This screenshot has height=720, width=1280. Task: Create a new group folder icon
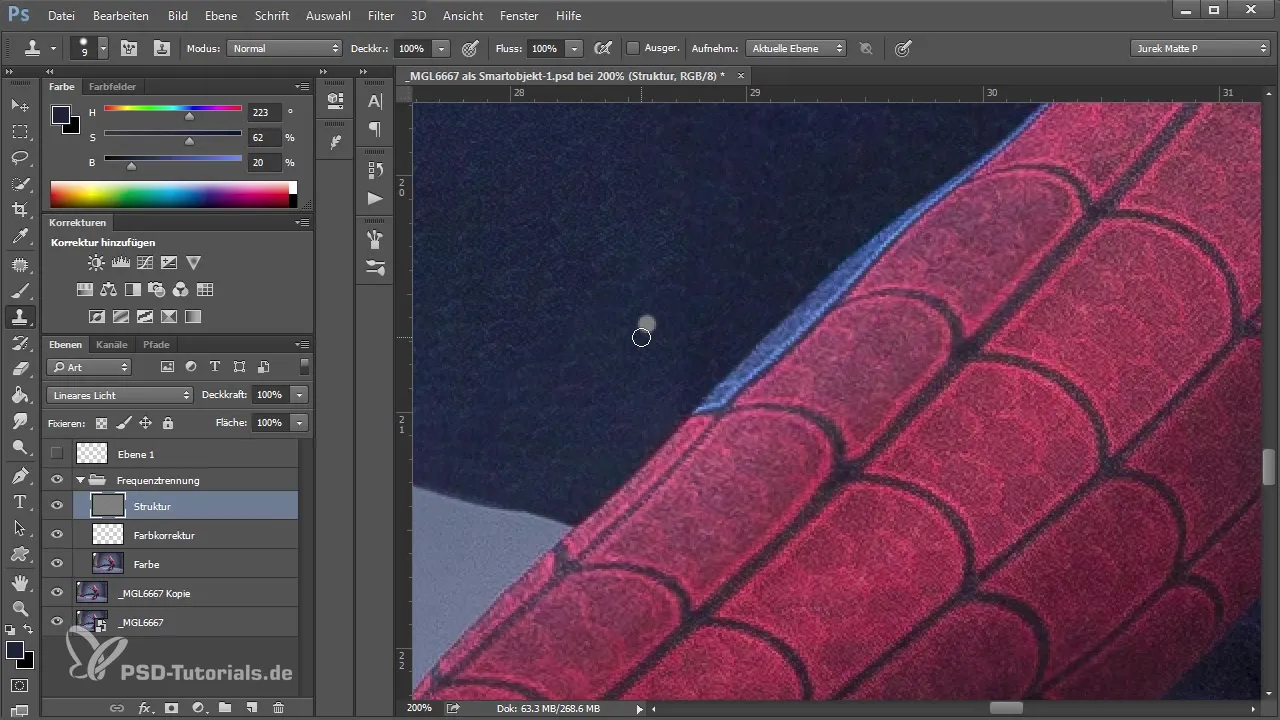pos(225,708)
